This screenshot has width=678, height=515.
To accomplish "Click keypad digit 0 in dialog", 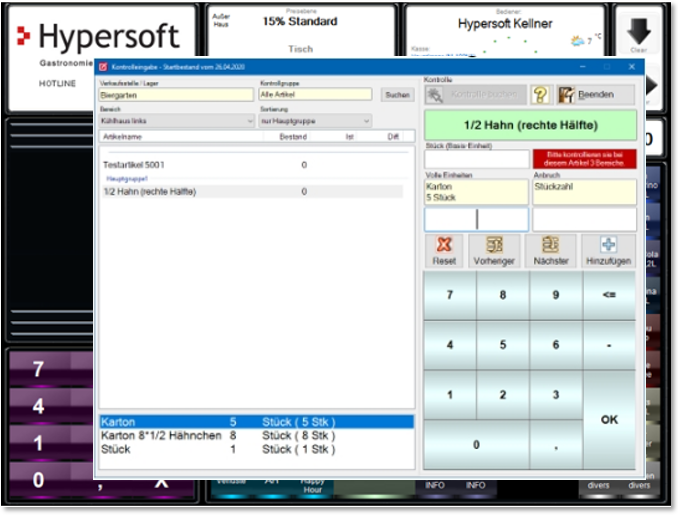I will click(476, 445).
